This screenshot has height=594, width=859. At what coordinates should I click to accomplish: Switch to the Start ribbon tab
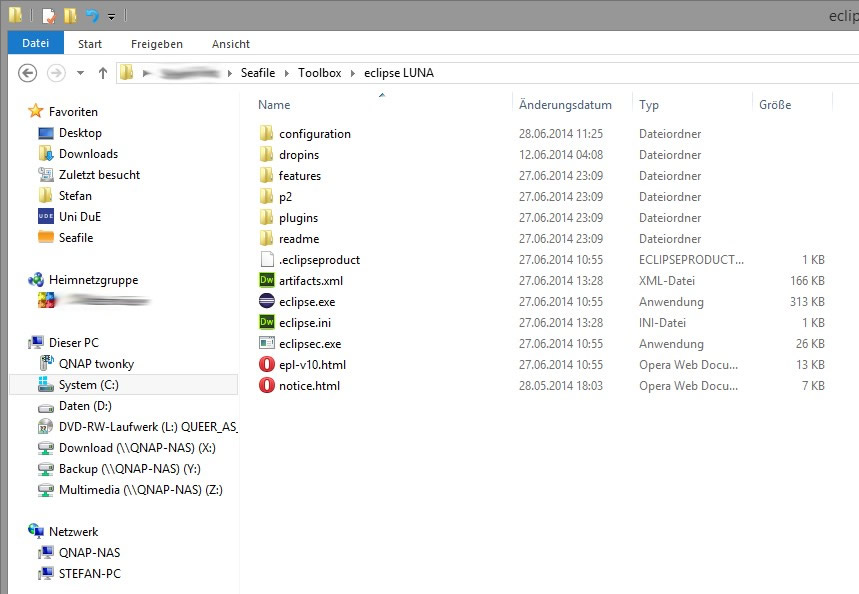[90, 44]
